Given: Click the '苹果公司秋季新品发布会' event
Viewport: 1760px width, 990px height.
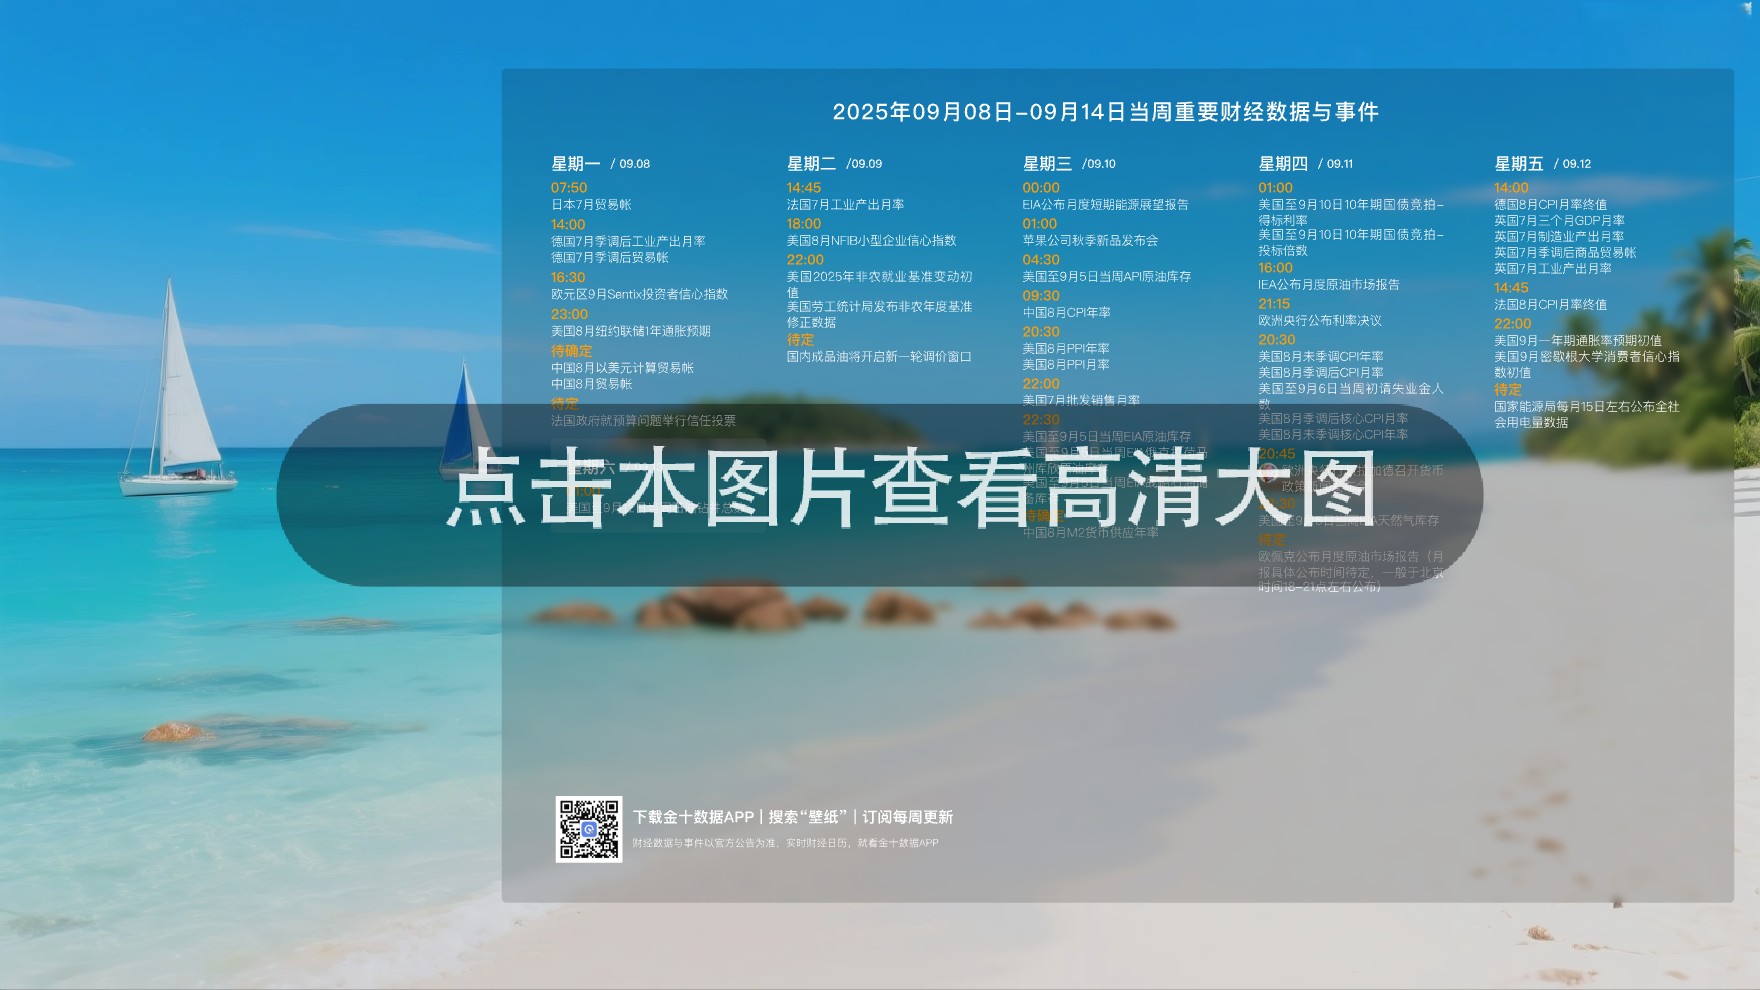Looking at the screenshot, I should pos(1090,241).
